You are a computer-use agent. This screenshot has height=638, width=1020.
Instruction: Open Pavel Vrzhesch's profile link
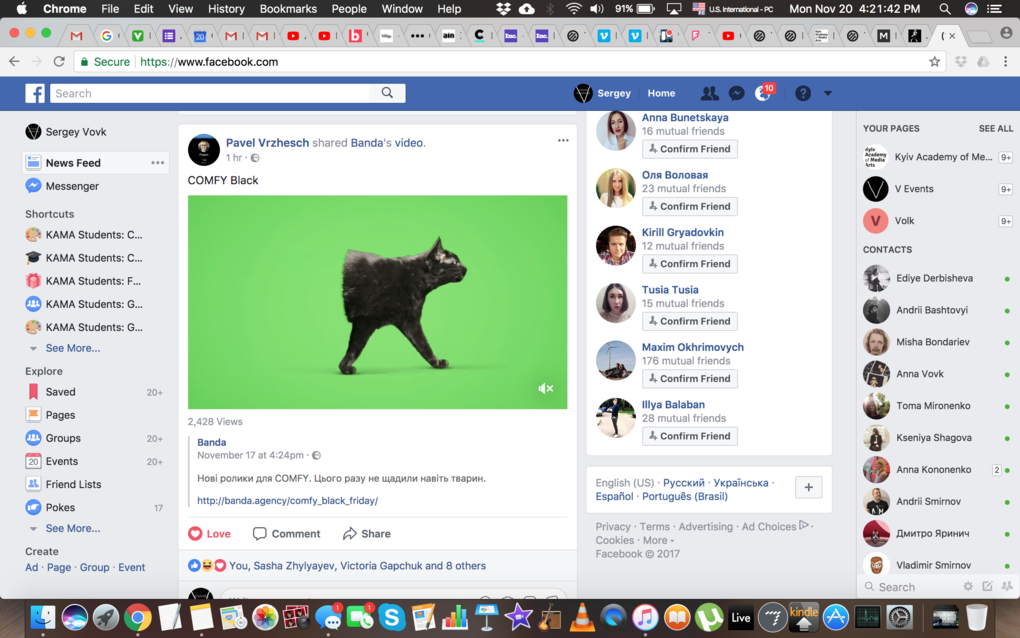click(267, 142)
